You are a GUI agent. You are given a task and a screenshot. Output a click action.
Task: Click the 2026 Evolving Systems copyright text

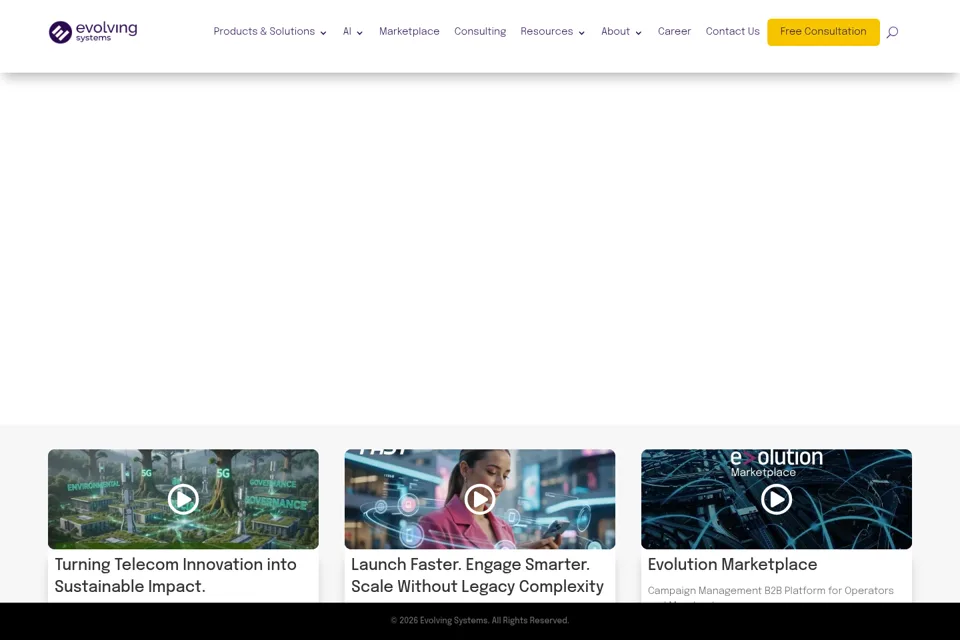point(480,620)
